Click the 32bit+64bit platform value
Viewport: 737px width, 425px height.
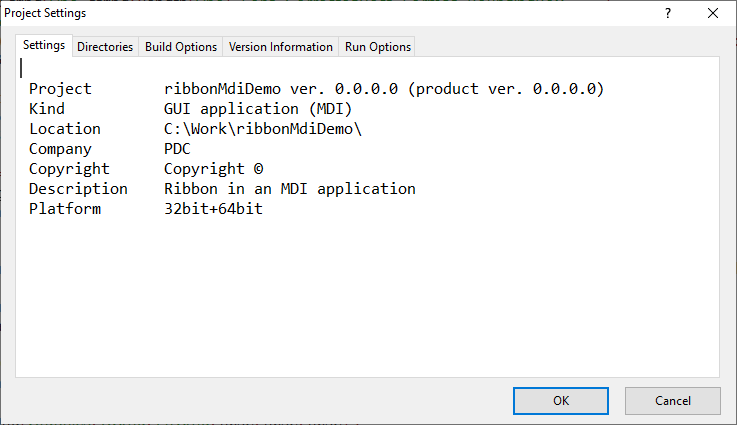(213, 209)
